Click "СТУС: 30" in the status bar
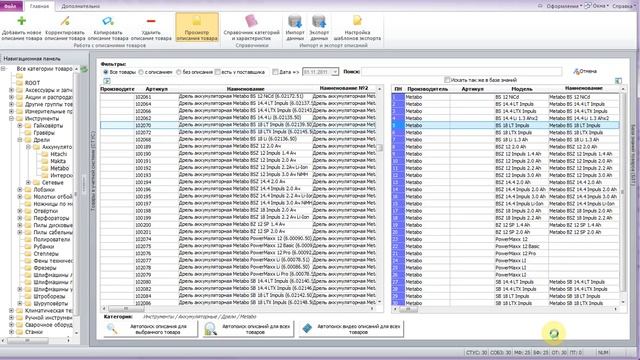The width and height of the screenshot is (640, 360). click(x=477, y=352)
